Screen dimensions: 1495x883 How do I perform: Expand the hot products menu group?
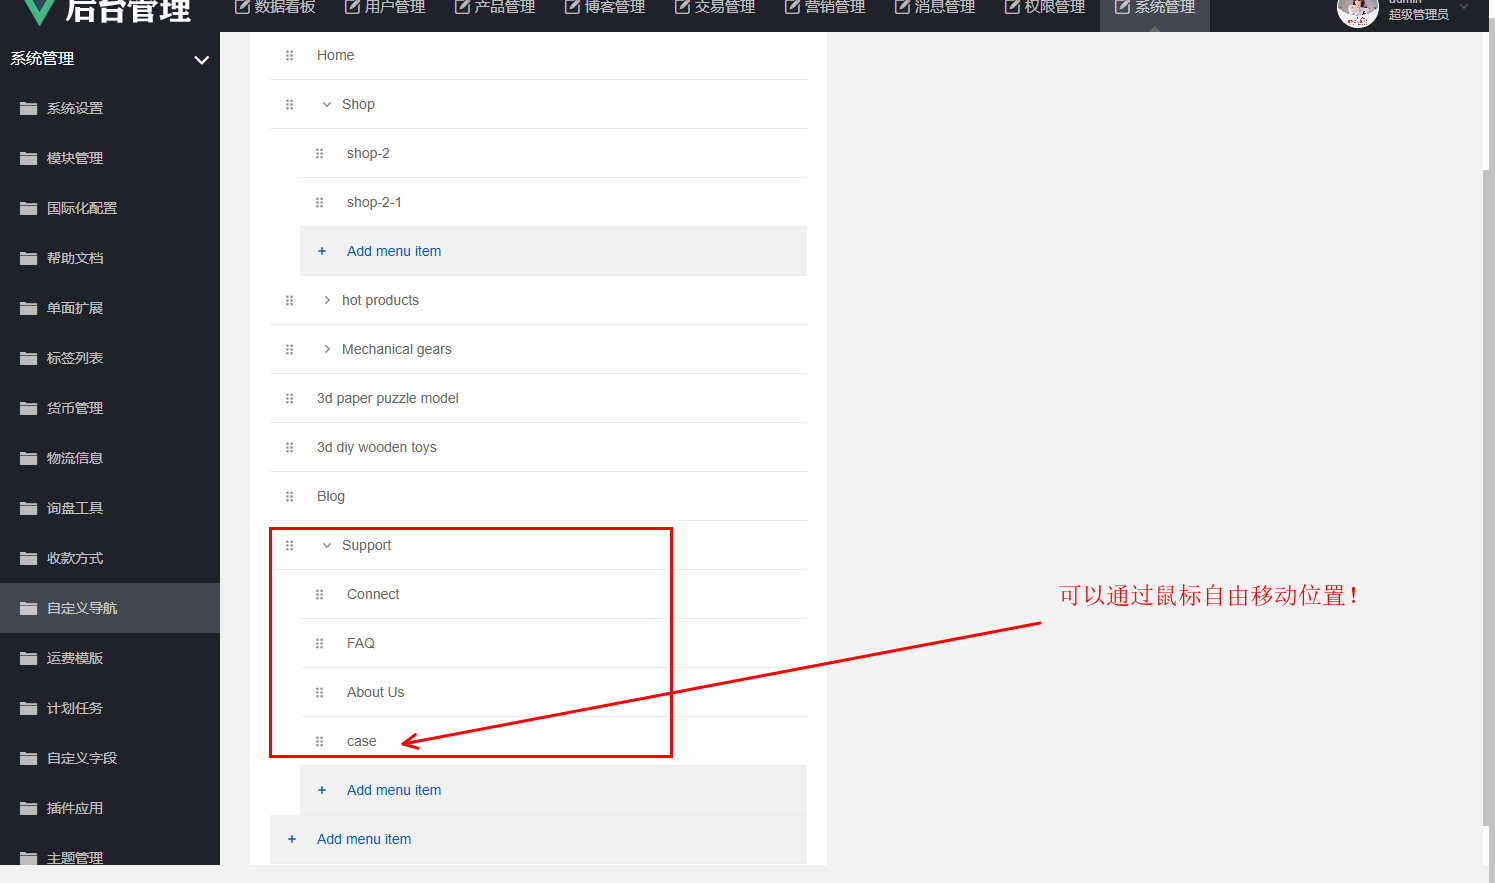[x=327, y=301]
